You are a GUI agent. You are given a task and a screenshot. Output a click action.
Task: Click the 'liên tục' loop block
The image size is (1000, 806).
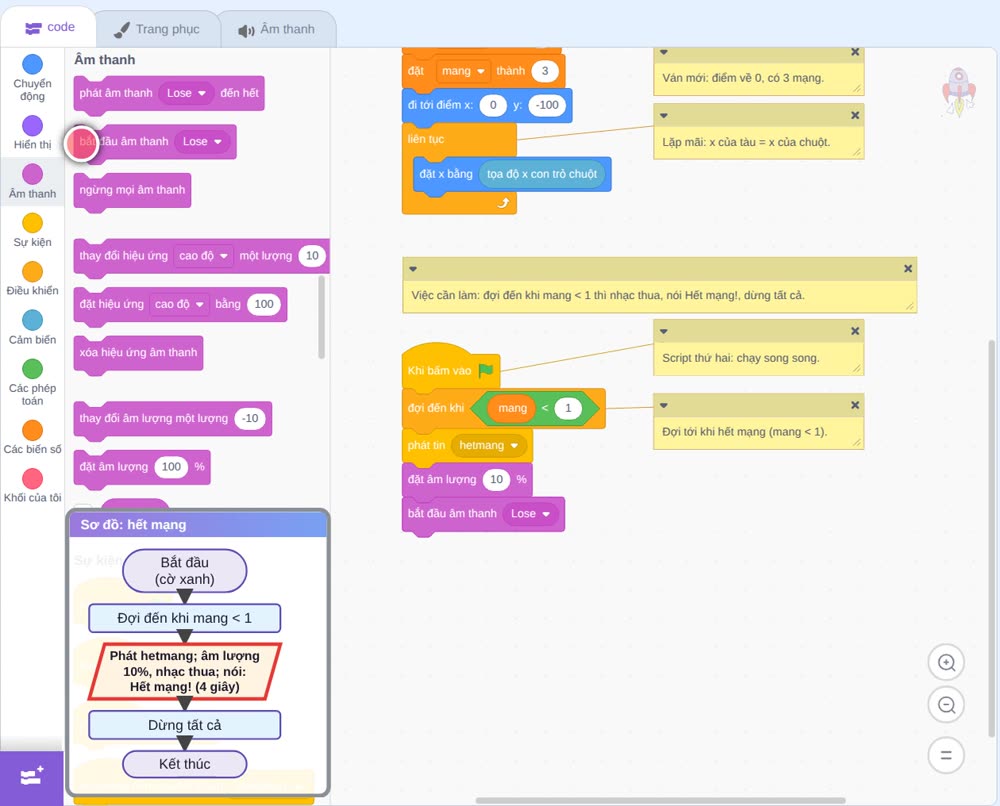click(x=427, y=140)
